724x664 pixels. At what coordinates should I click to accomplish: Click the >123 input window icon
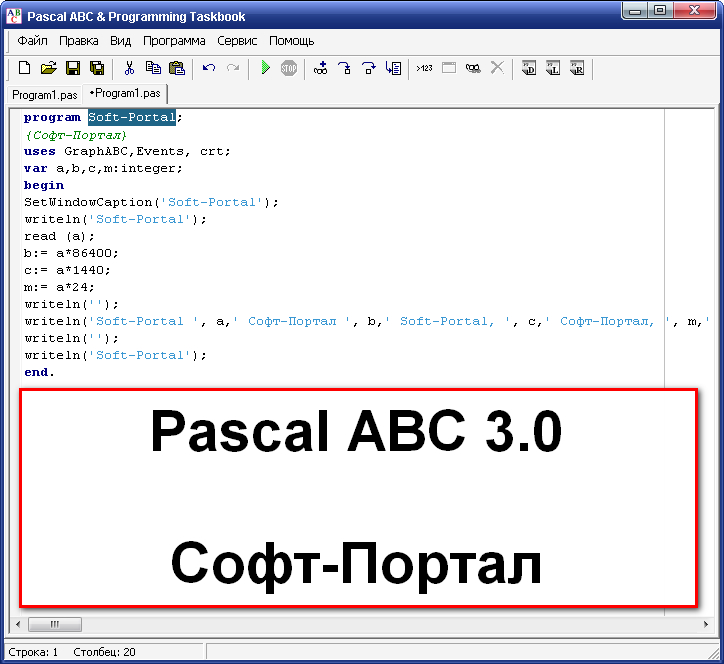[x=424, y=68]
